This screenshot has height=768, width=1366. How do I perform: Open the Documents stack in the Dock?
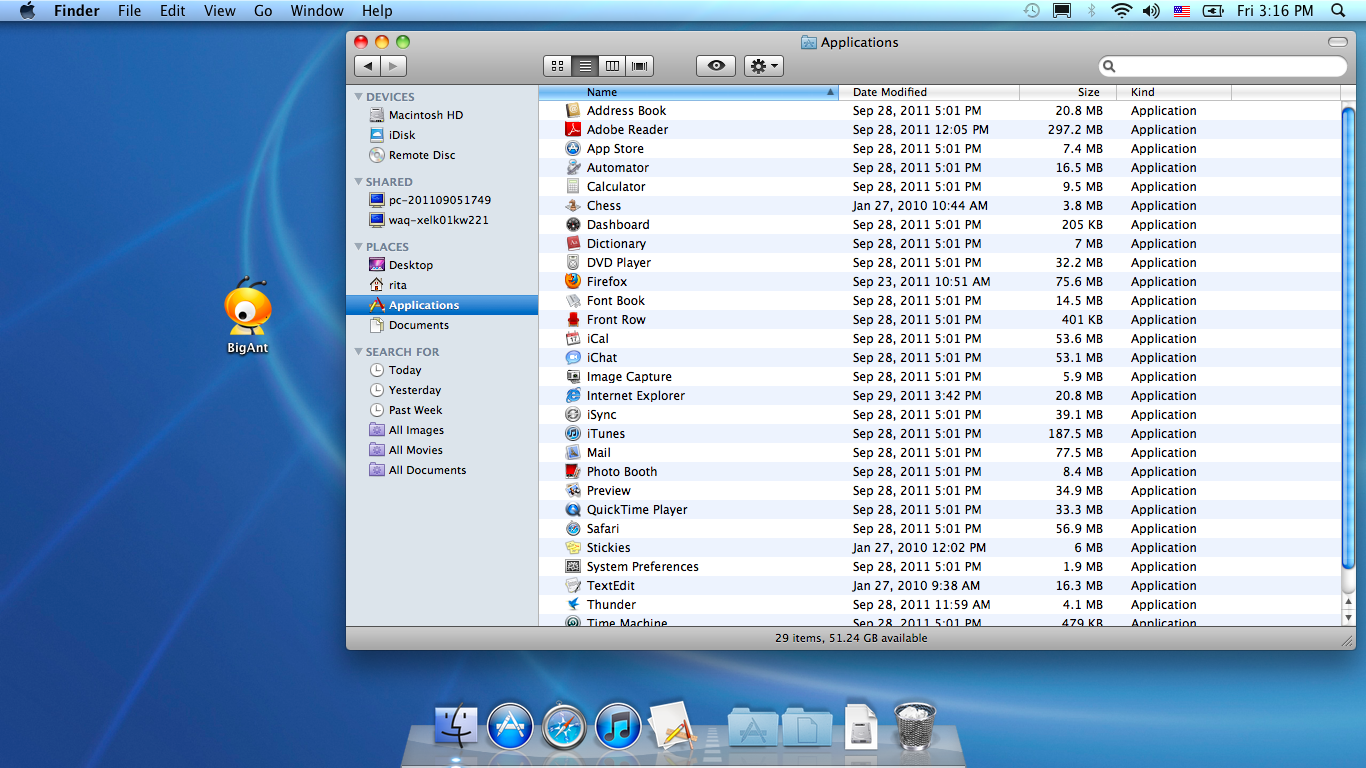pyautogui.click(x=806, y=727)
